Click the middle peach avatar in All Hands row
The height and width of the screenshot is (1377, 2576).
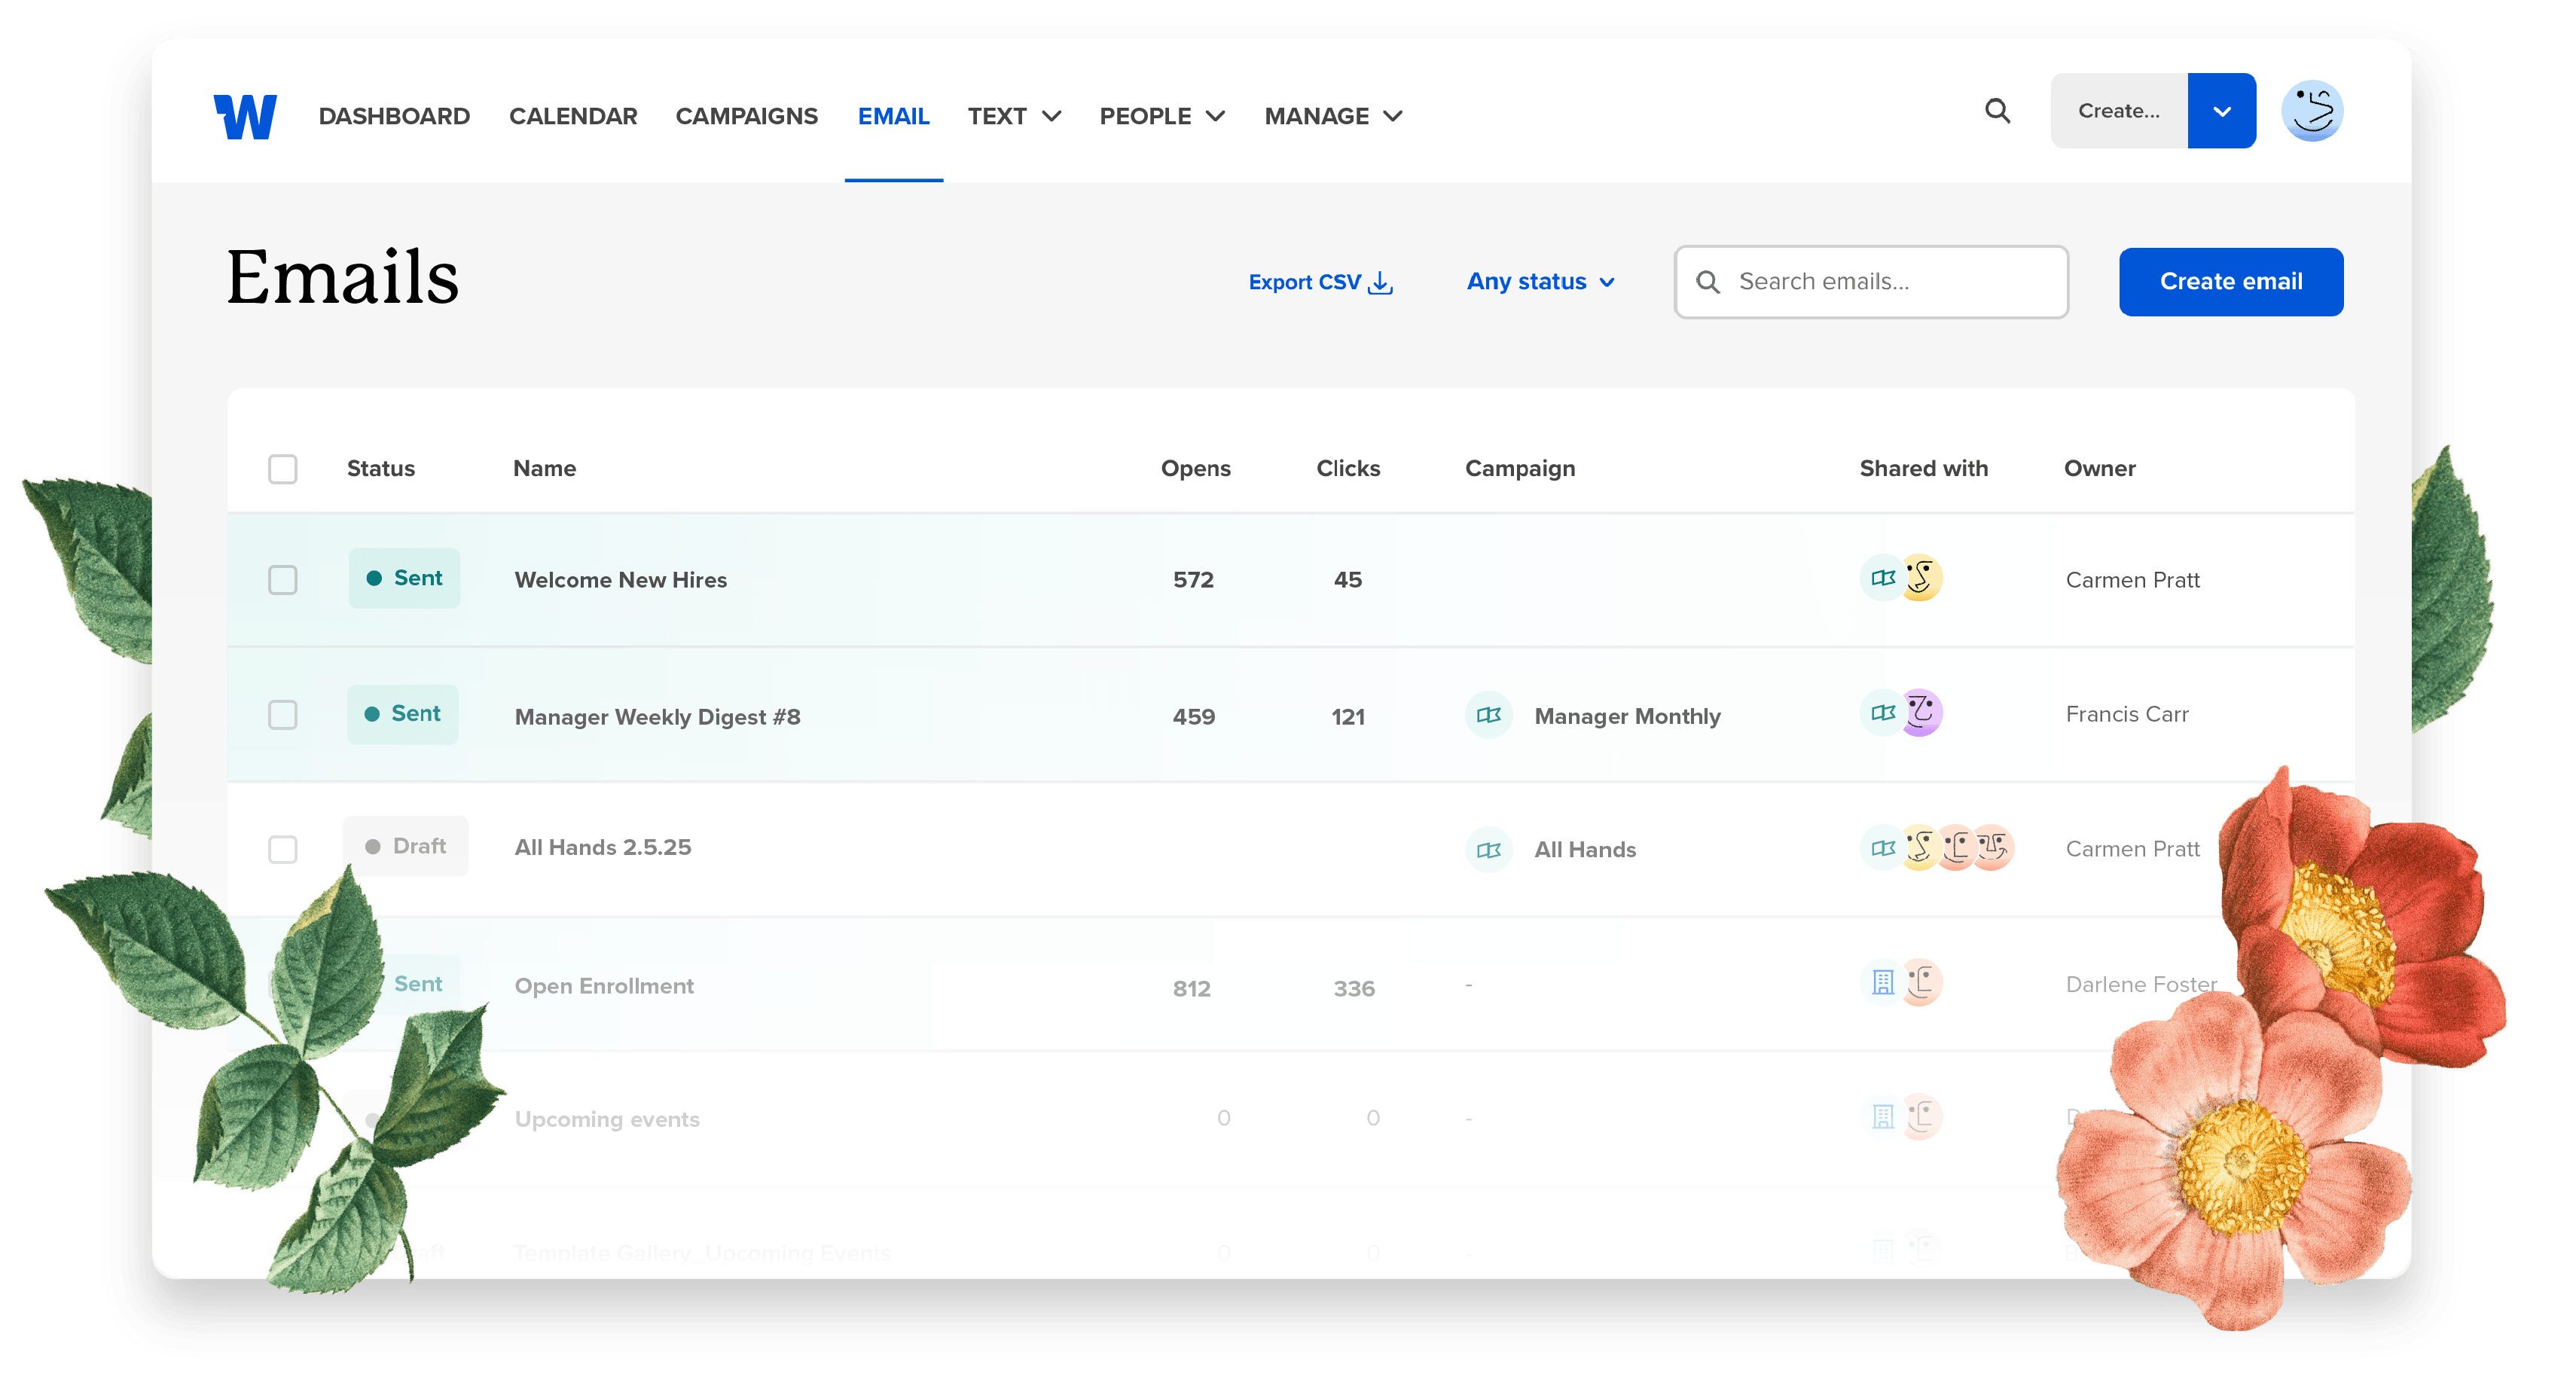1956,848
